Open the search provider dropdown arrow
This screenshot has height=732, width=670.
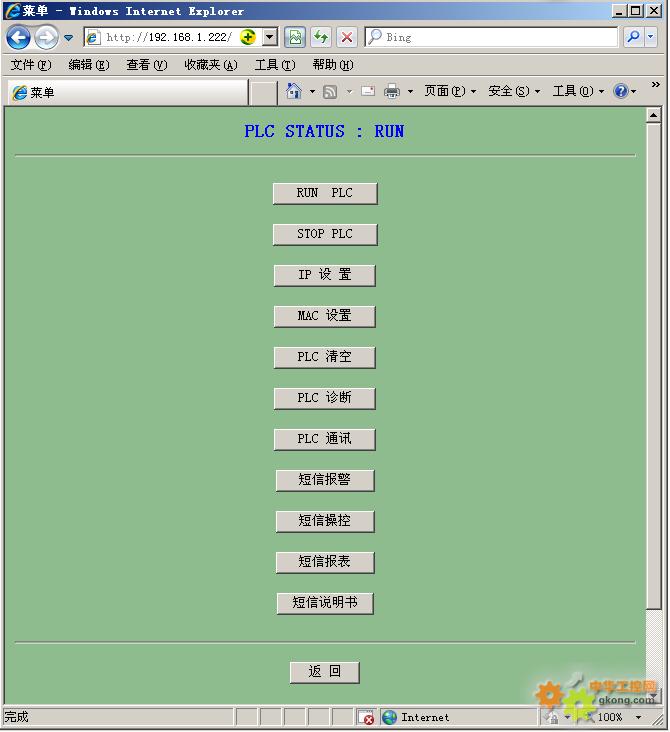coord(651,37)
